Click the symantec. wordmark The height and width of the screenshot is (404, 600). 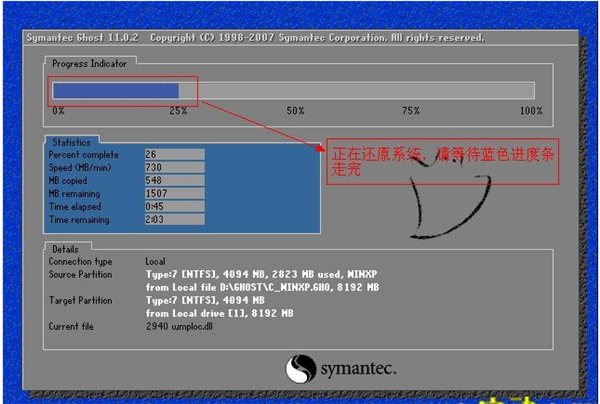click(359, 369)
